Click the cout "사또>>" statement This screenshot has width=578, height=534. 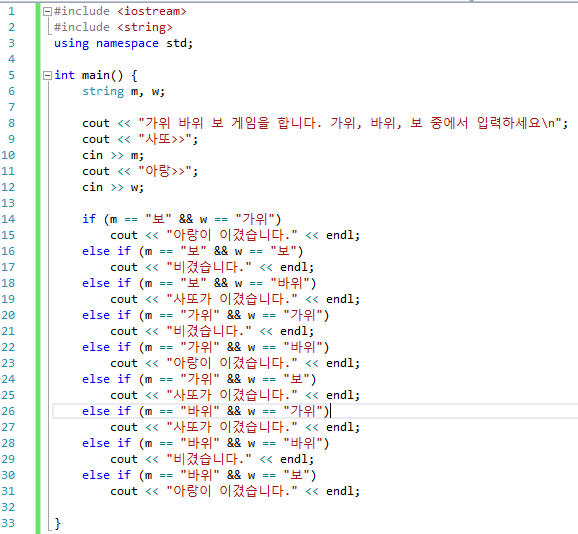tap(140, 139)
